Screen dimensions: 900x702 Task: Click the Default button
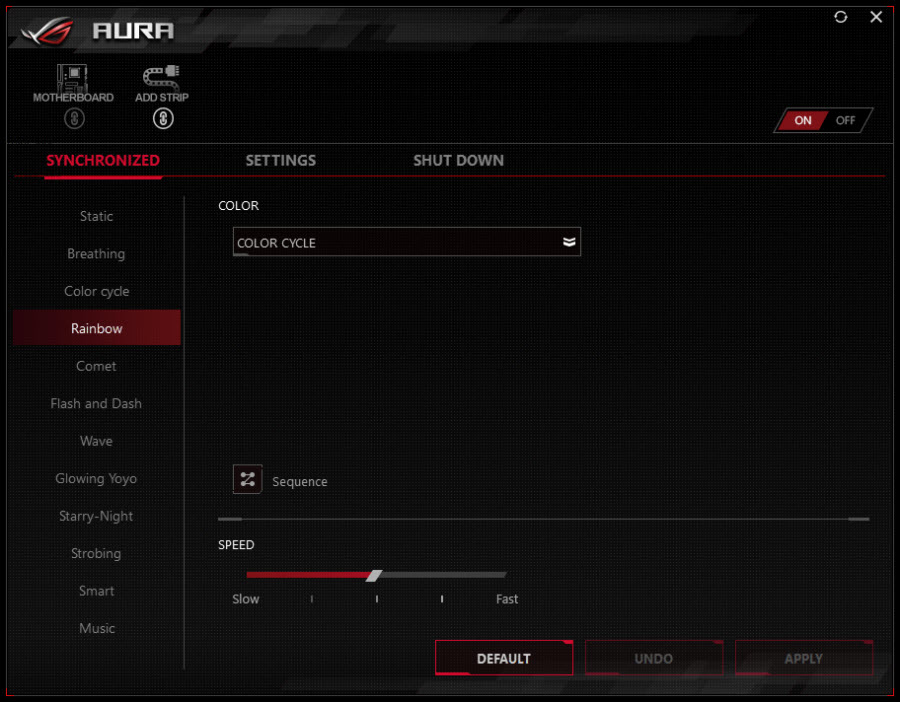coord(504,658)
